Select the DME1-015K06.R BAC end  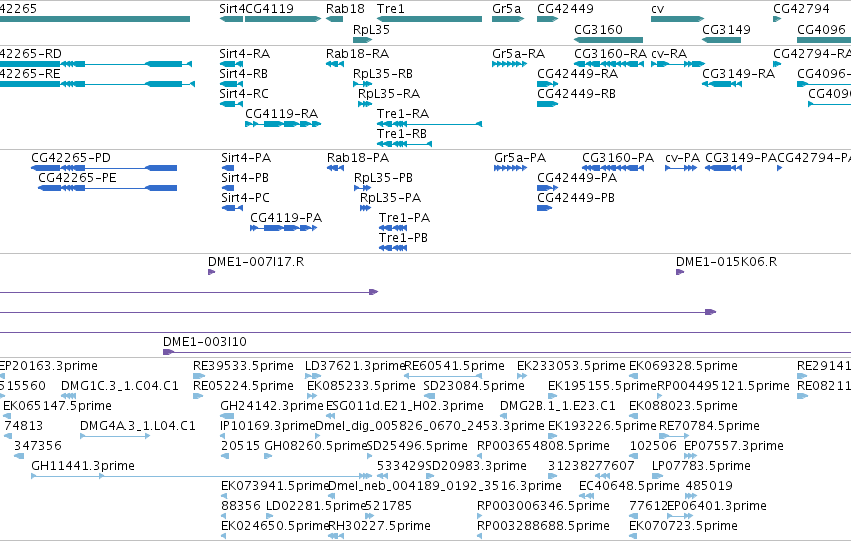[680, 272]
